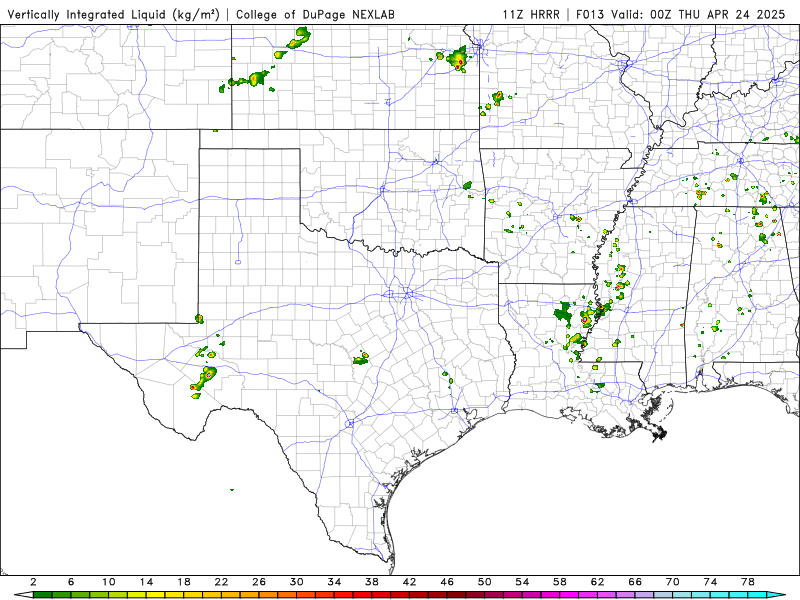The image size is (800, 600).
Task: Click the legend label '10'
Action: [109, 582]
